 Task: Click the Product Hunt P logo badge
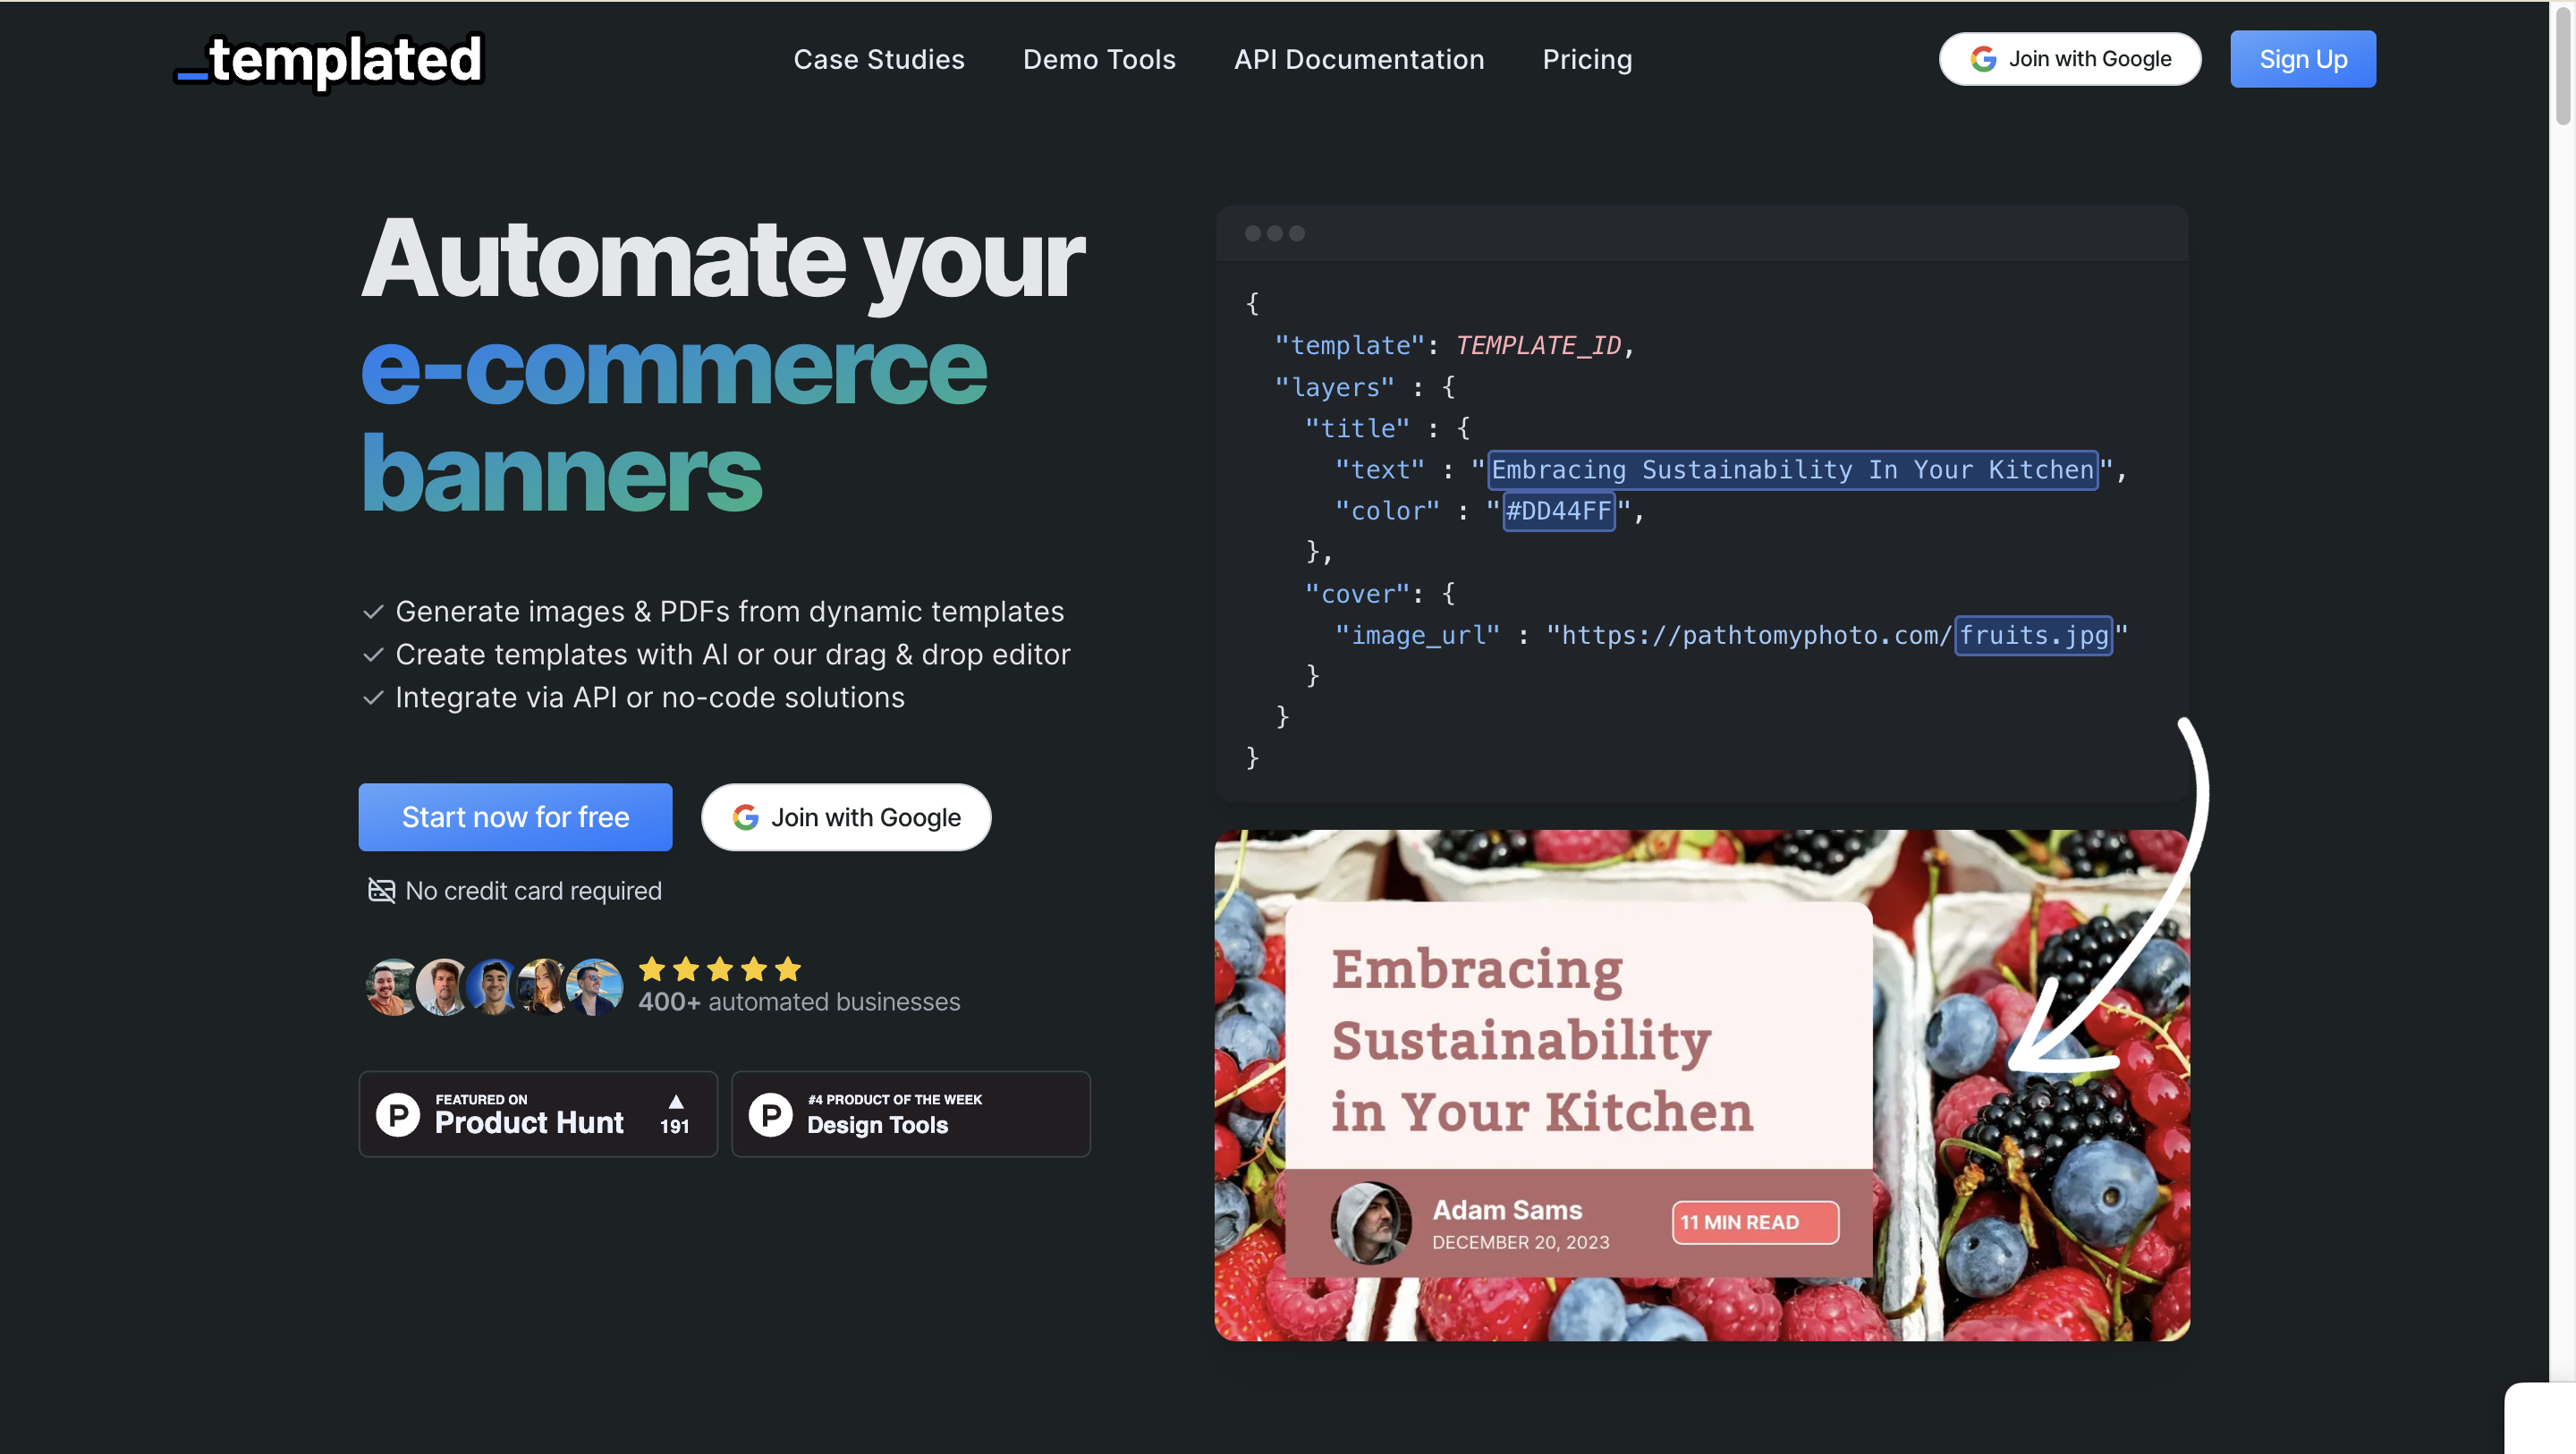[398, 1114]
